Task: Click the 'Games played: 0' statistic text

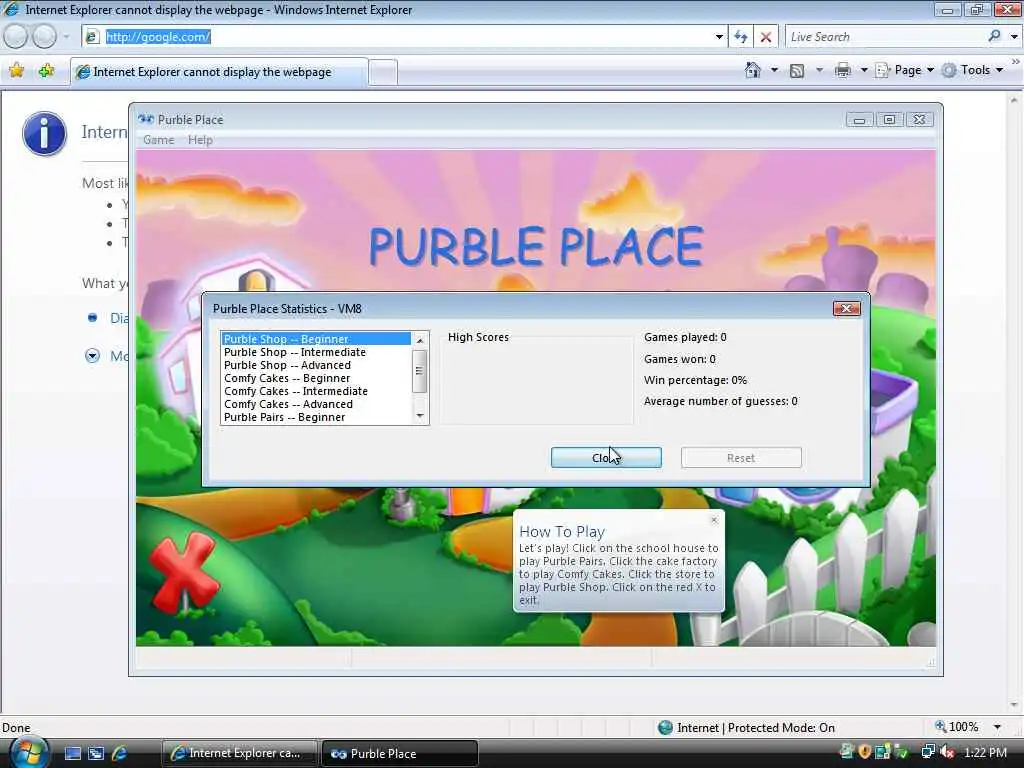Action: (685, 337)
